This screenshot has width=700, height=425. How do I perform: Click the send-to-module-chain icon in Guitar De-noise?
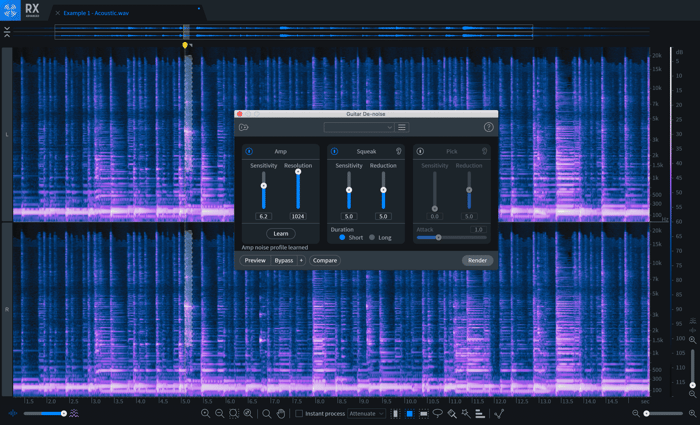243,127
